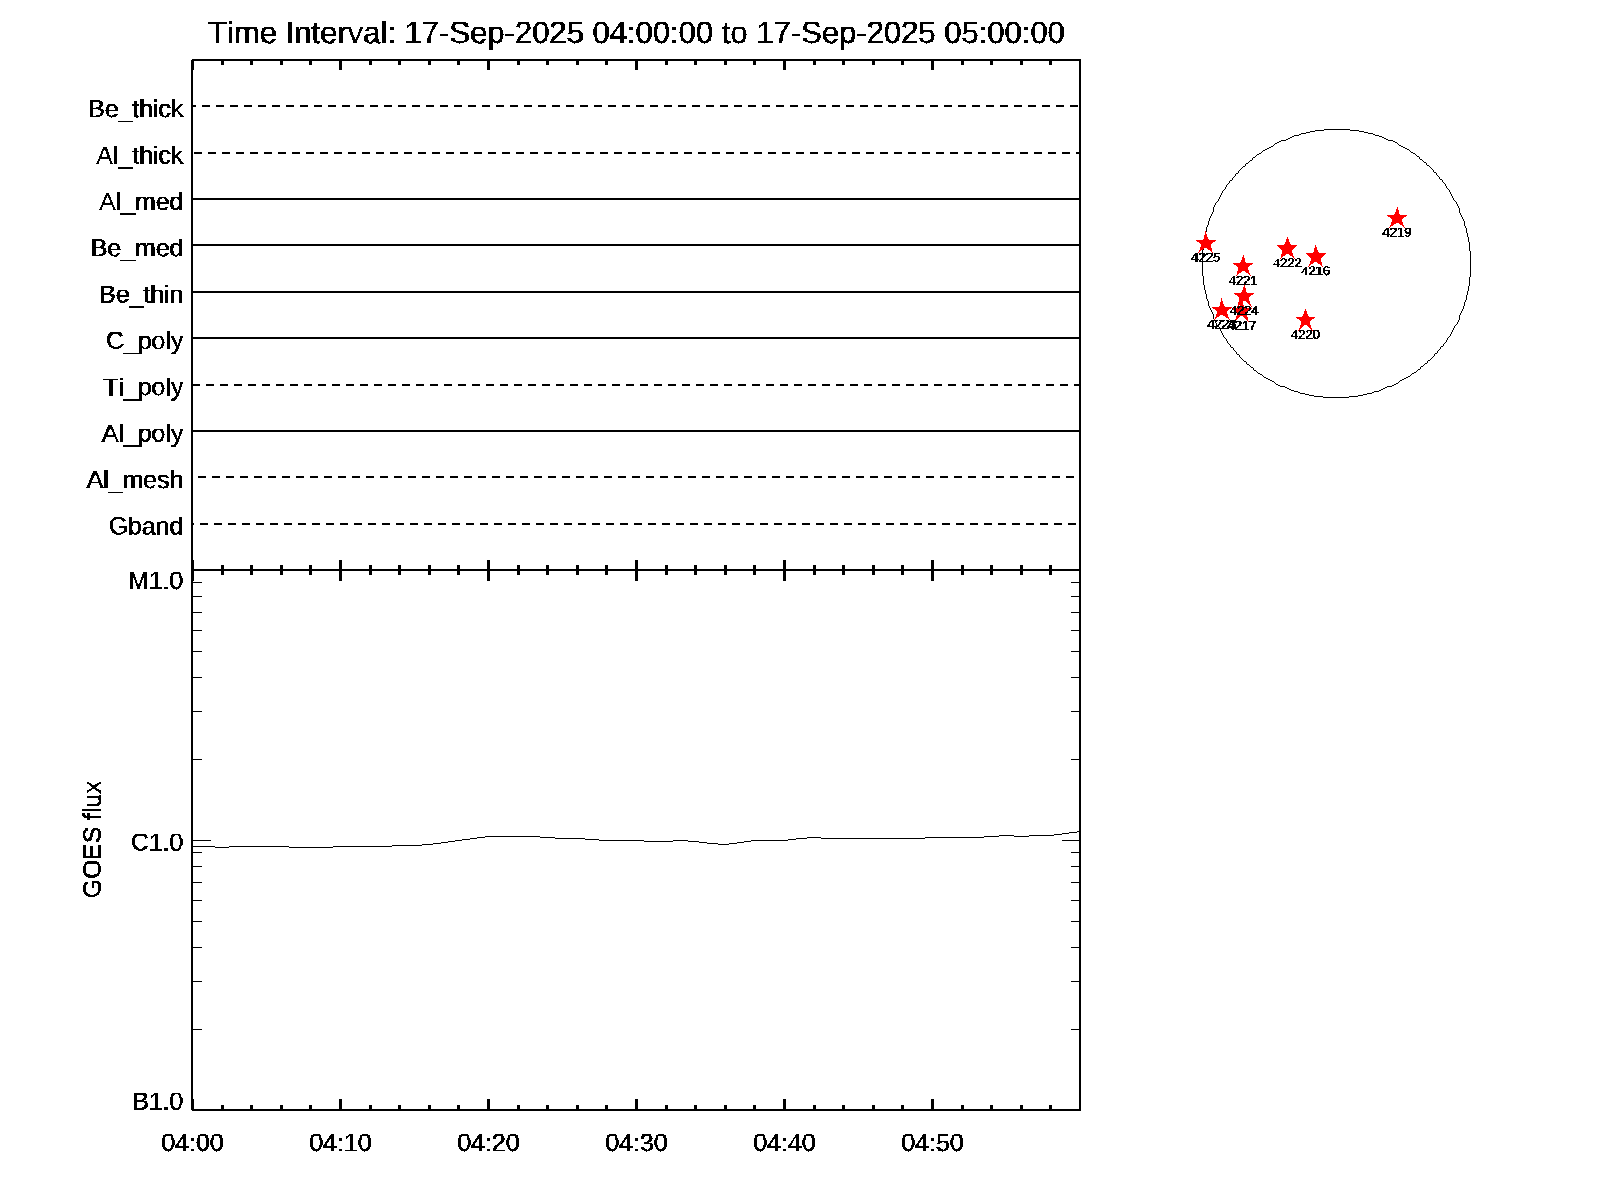Click the Gband filter label
The image size is (1600, 1200).
tap(146, 527)
